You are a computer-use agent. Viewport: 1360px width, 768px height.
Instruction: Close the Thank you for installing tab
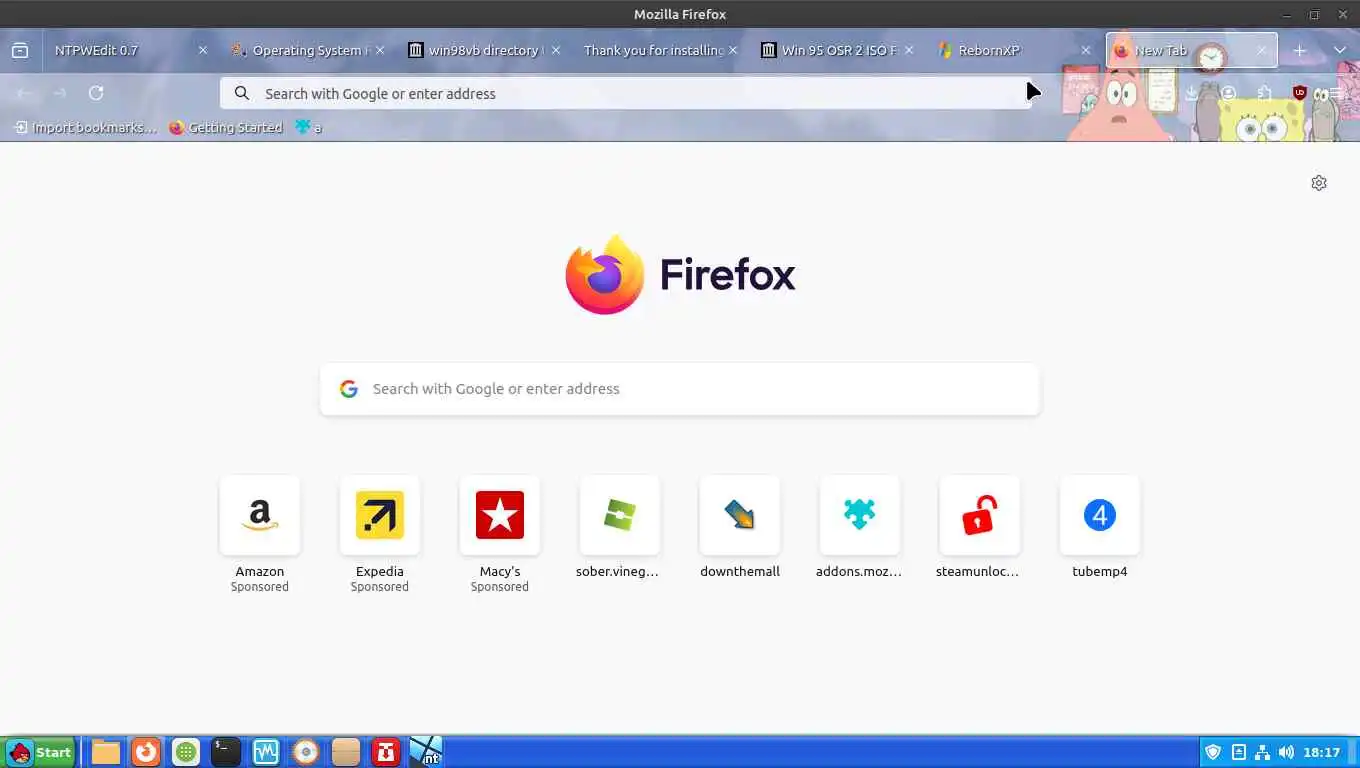click(733, 50)
